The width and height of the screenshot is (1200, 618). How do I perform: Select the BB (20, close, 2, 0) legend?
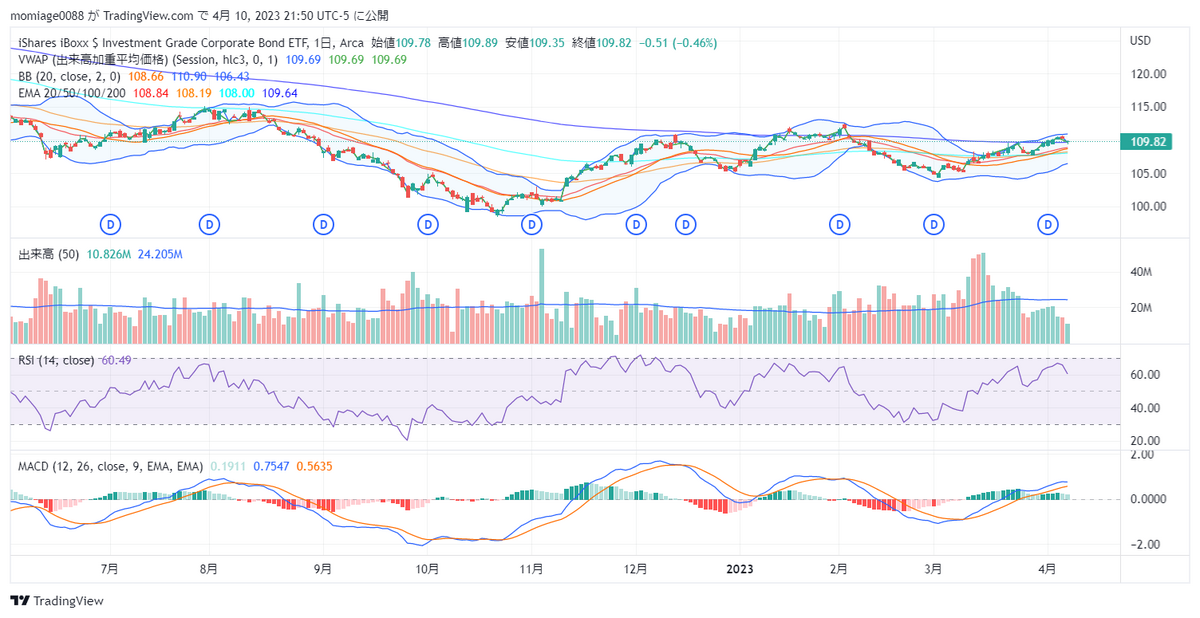(69, 75)
